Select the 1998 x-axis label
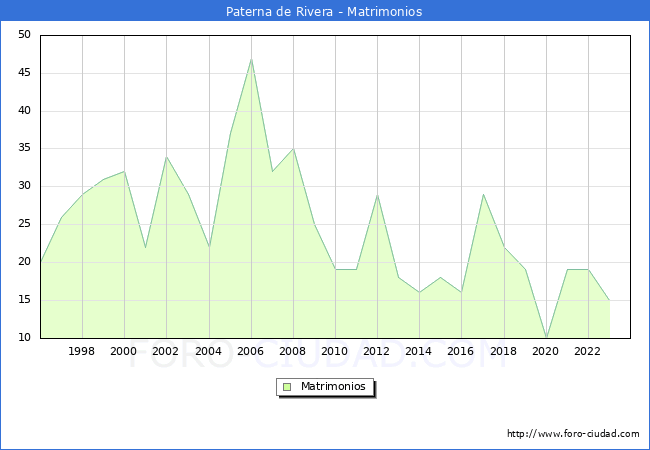 (82, 352)
